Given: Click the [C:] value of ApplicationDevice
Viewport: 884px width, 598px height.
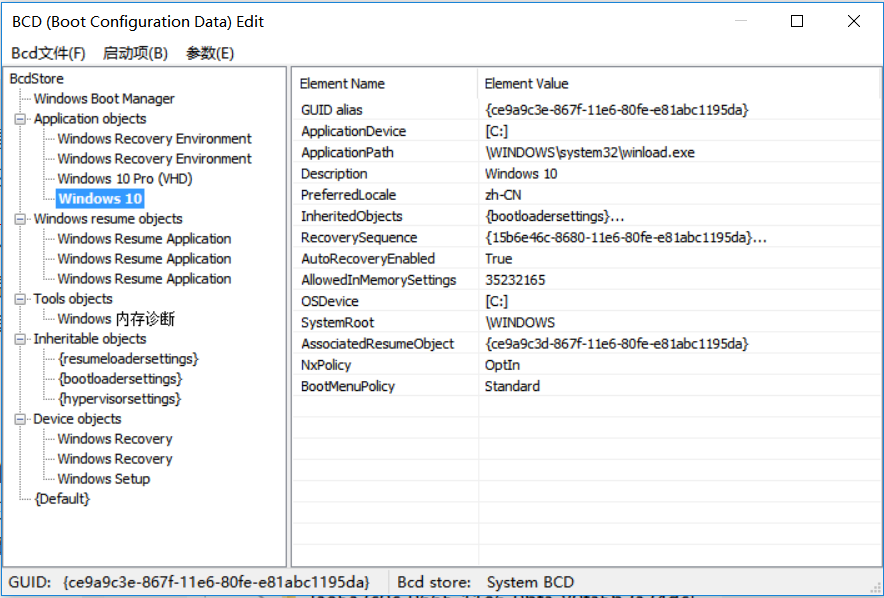Looking at the screenshot, I should pos(497,131).
